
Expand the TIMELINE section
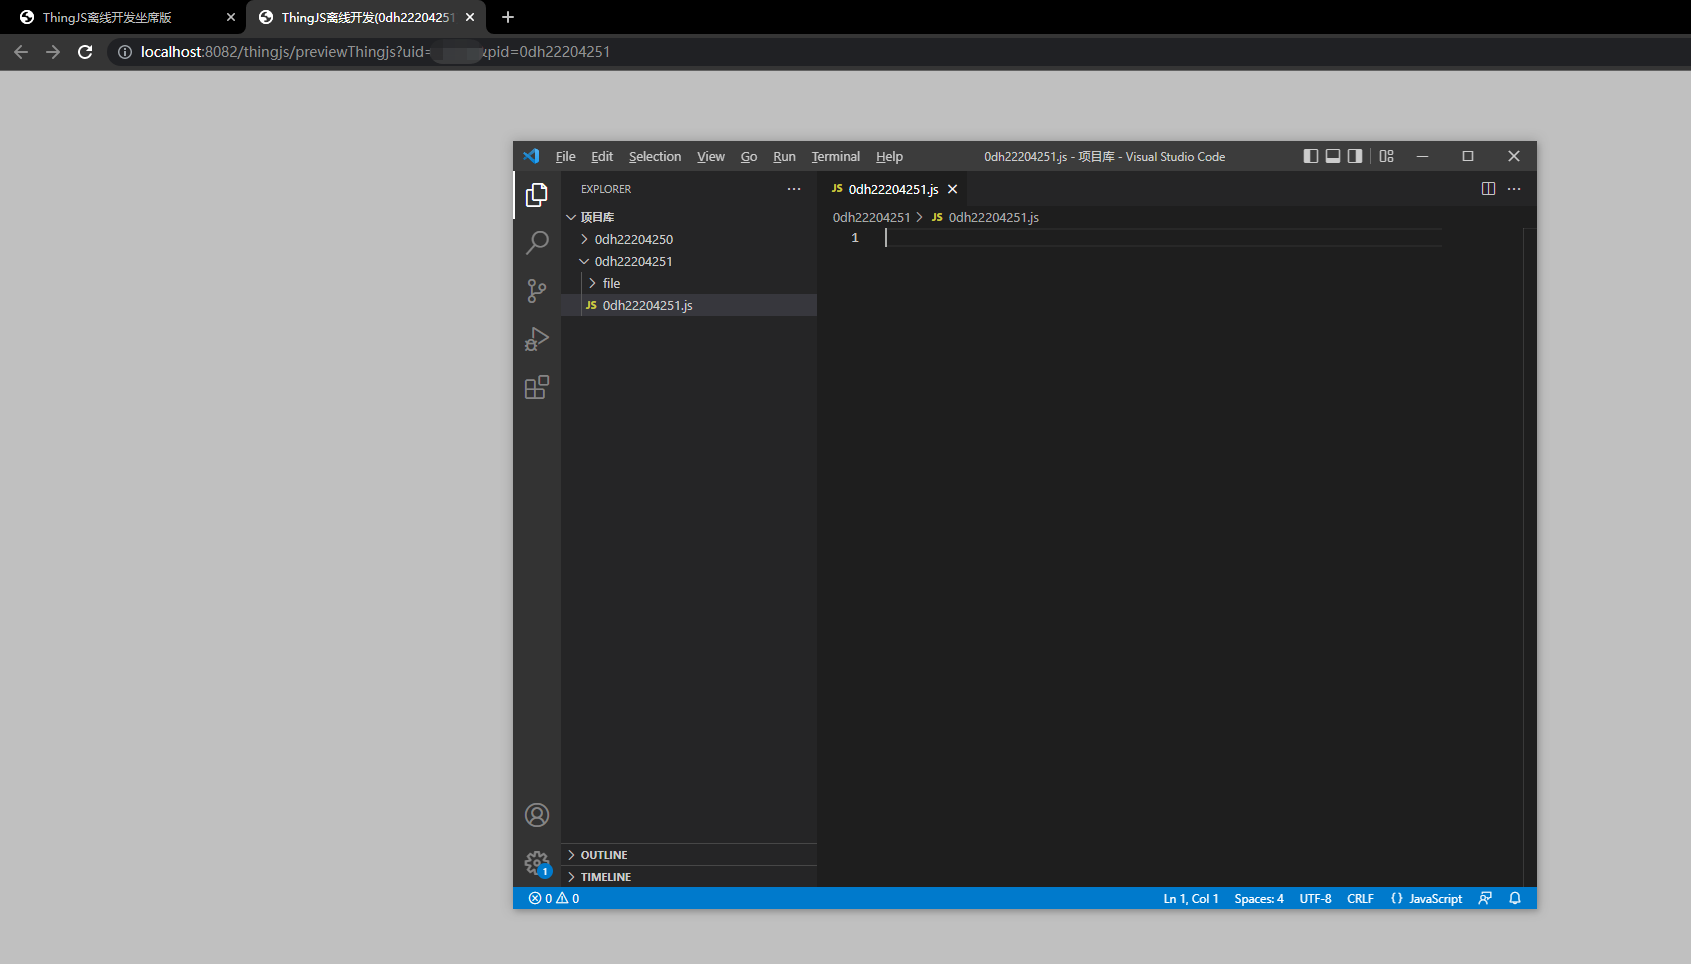(x=689, y=877)
